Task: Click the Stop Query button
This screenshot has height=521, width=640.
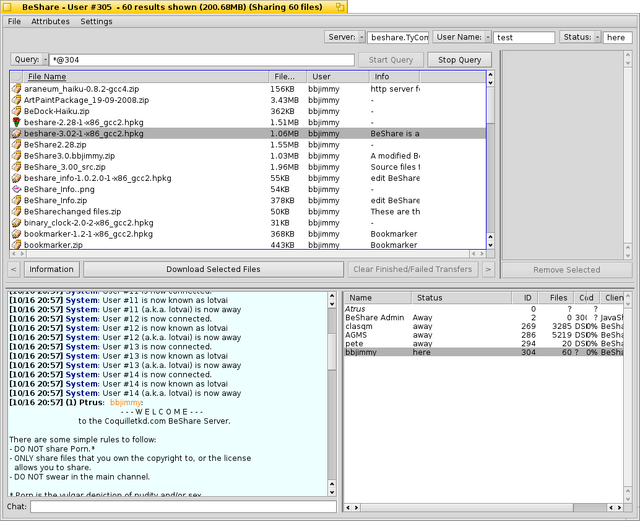Action: [x=460, y=60]
